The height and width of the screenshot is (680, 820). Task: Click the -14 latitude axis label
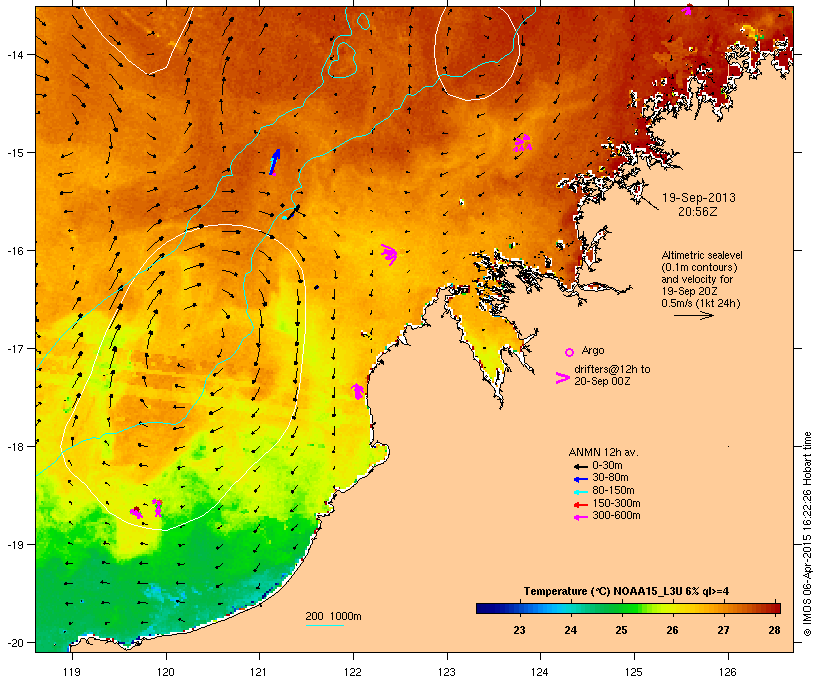(x=14, y=54)
